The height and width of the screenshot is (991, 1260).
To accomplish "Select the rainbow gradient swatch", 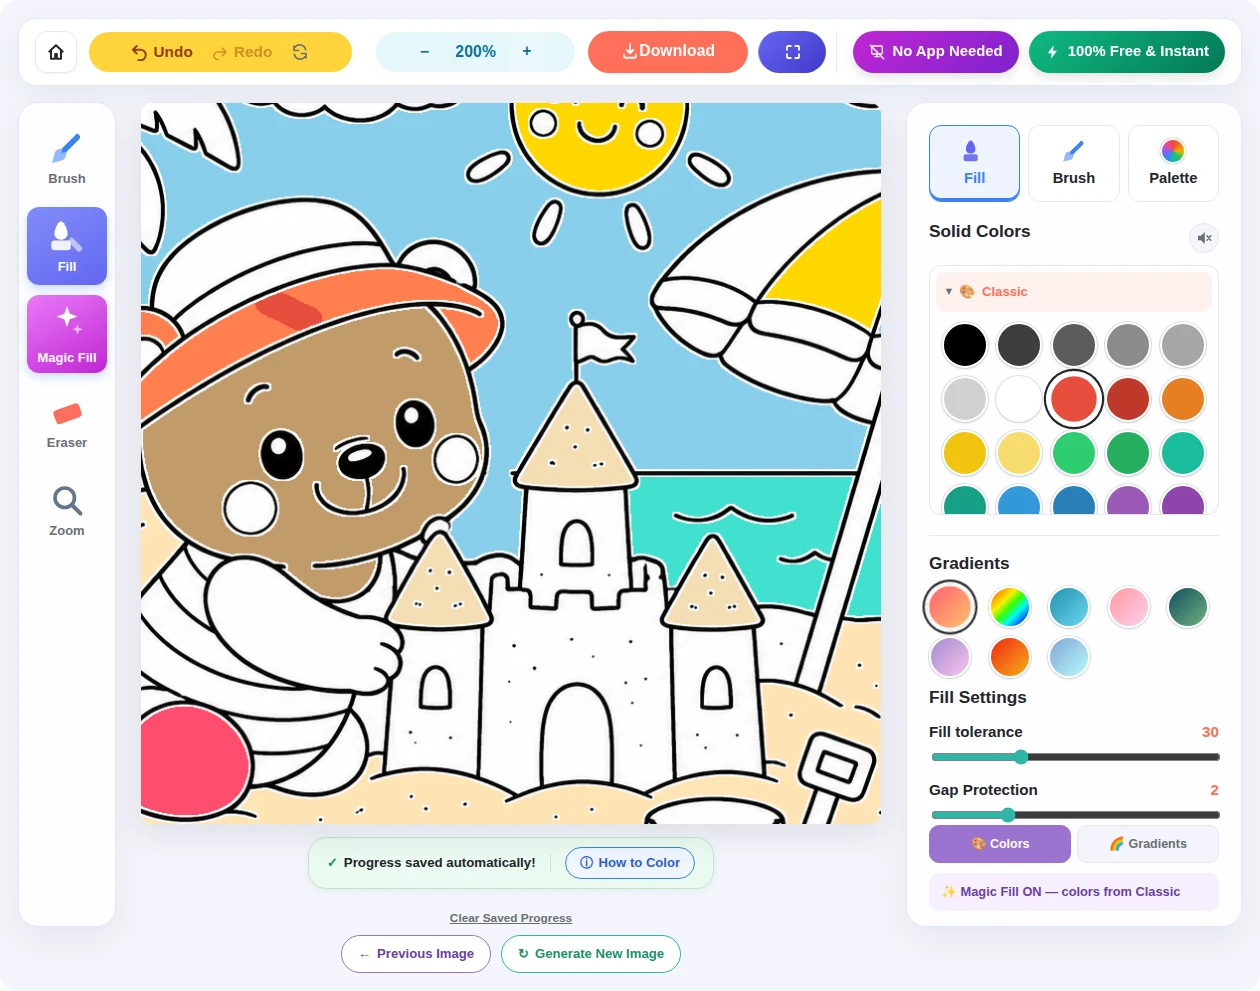I will (1010, 607).
